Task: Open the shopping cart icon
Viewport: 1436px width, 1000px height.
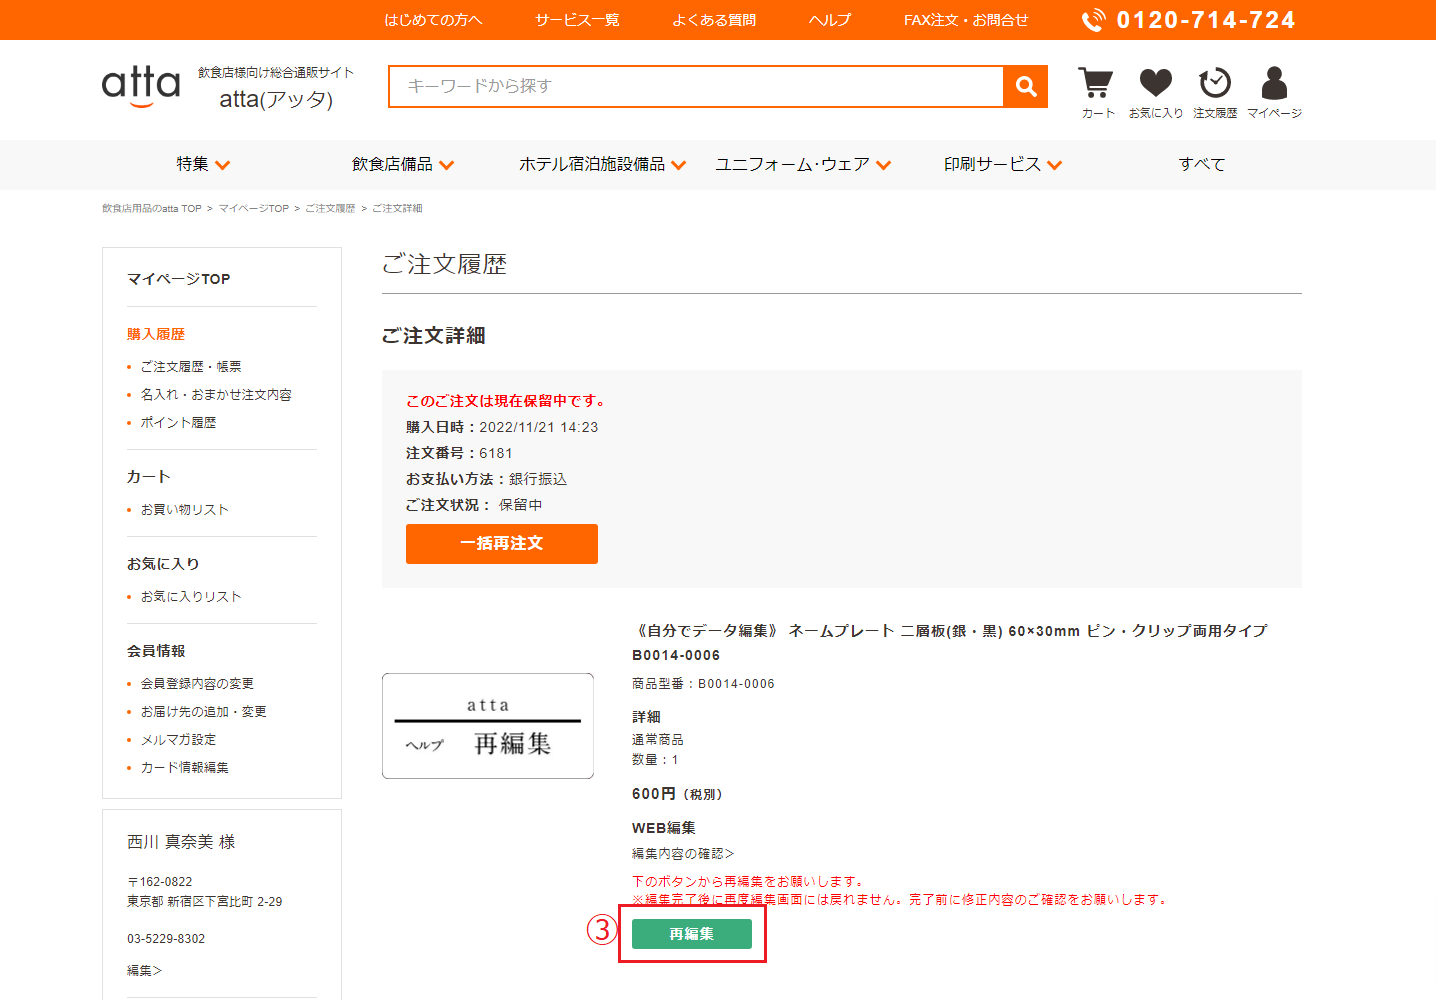Action: 1096,84
